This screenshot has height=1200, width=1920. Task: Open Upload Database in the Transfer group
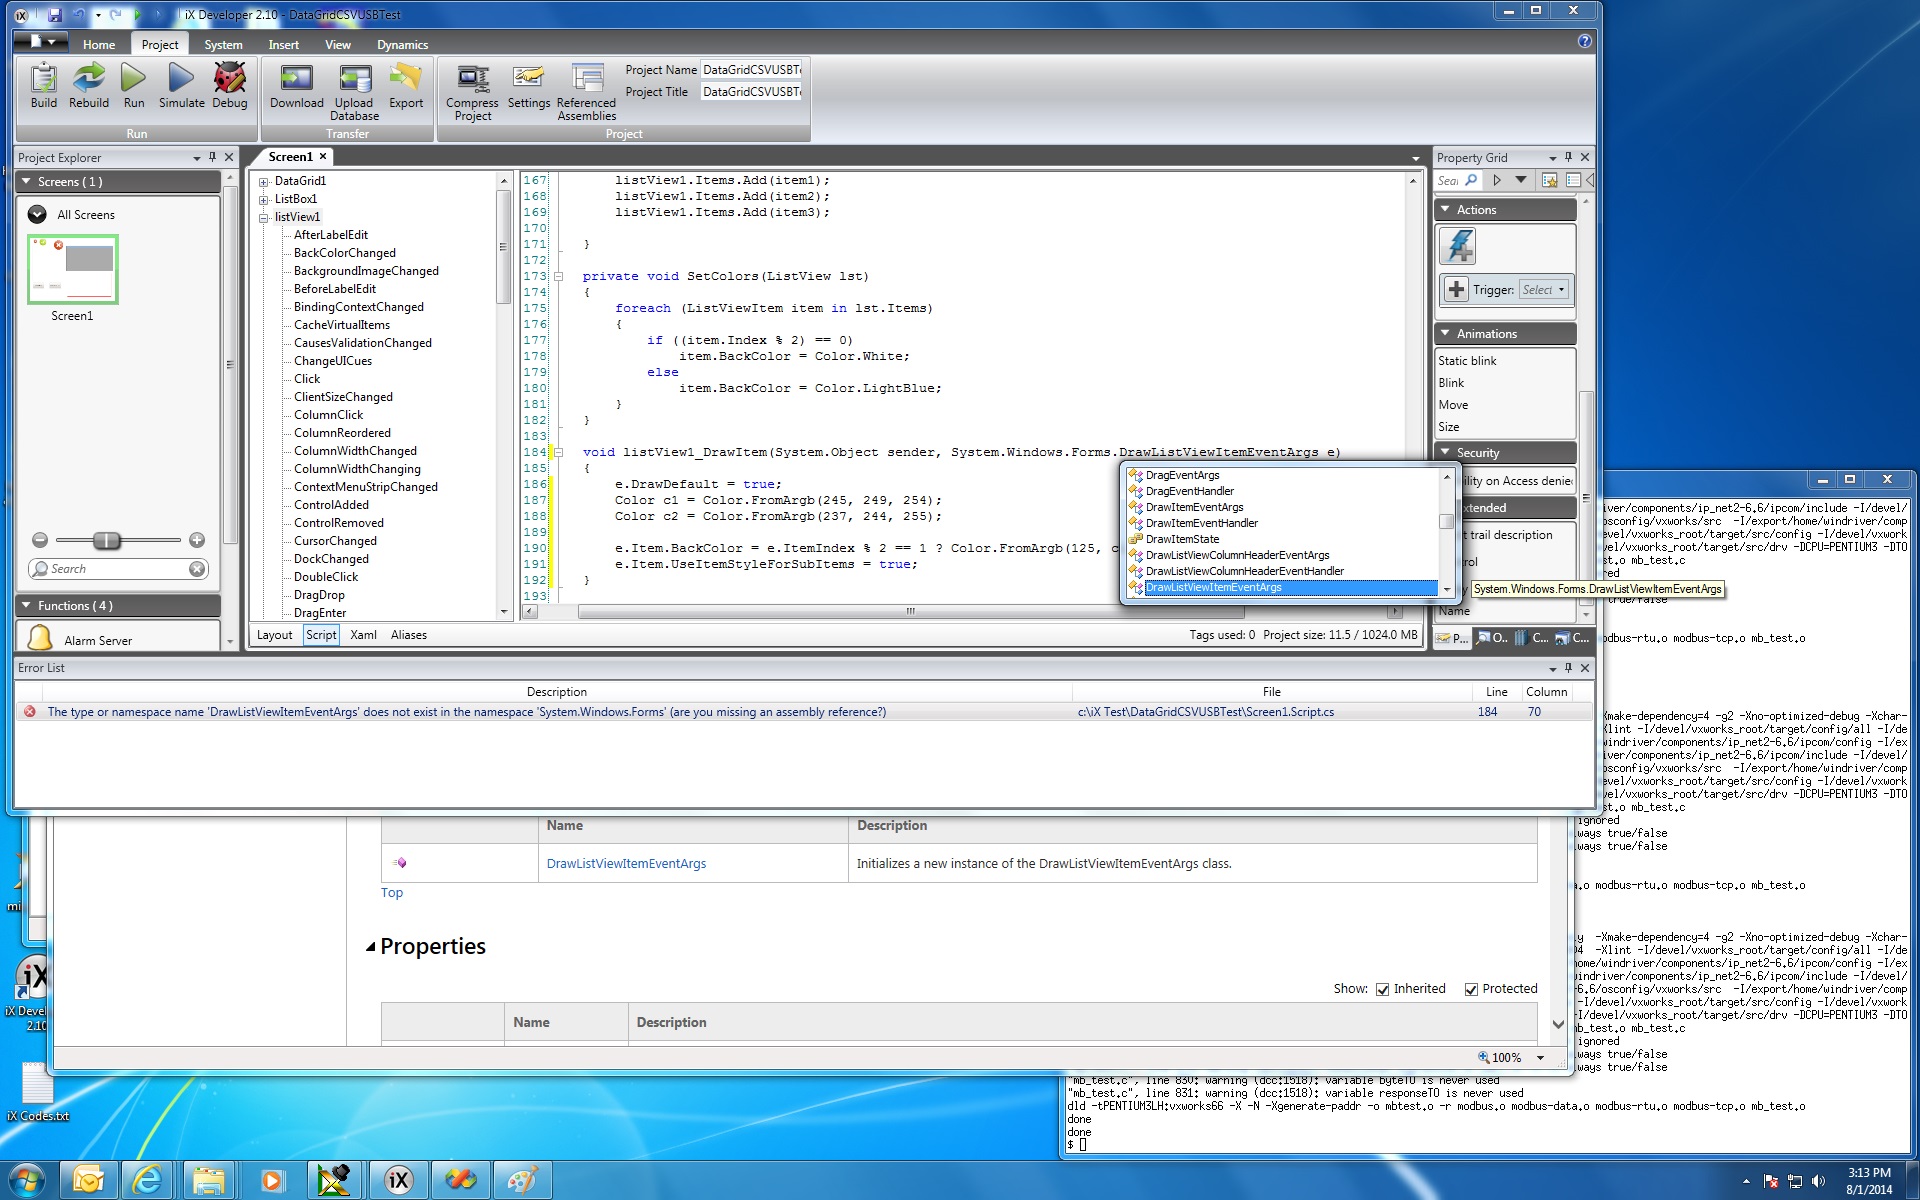(x=354, y=78)
